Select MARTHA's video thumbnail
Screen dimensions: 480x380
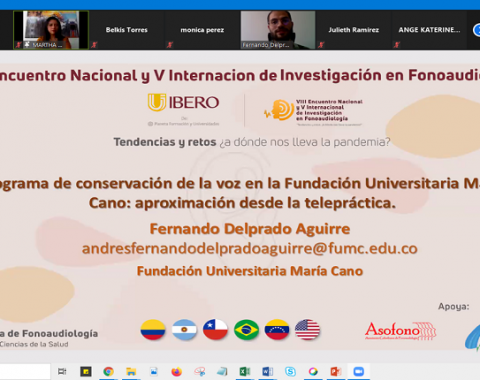coord(51,30)
